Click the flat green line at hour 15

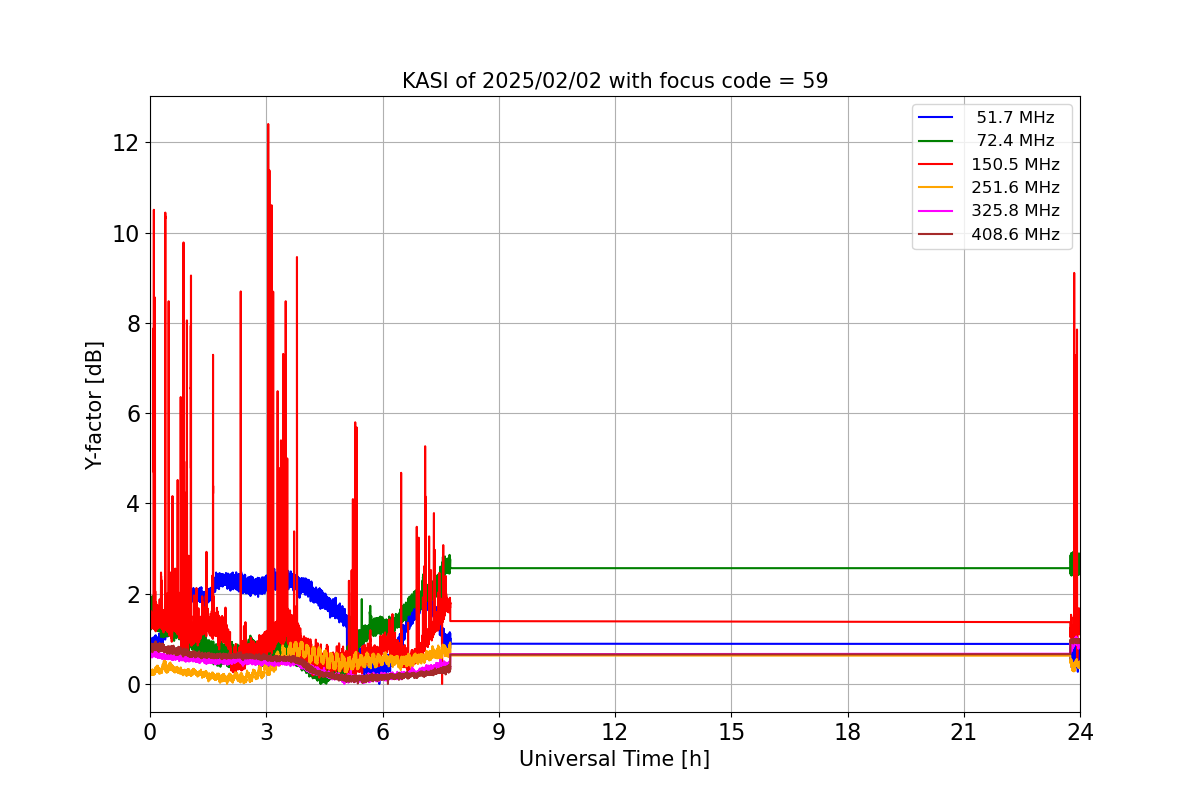pyautogui.click(x=731, y=568)
